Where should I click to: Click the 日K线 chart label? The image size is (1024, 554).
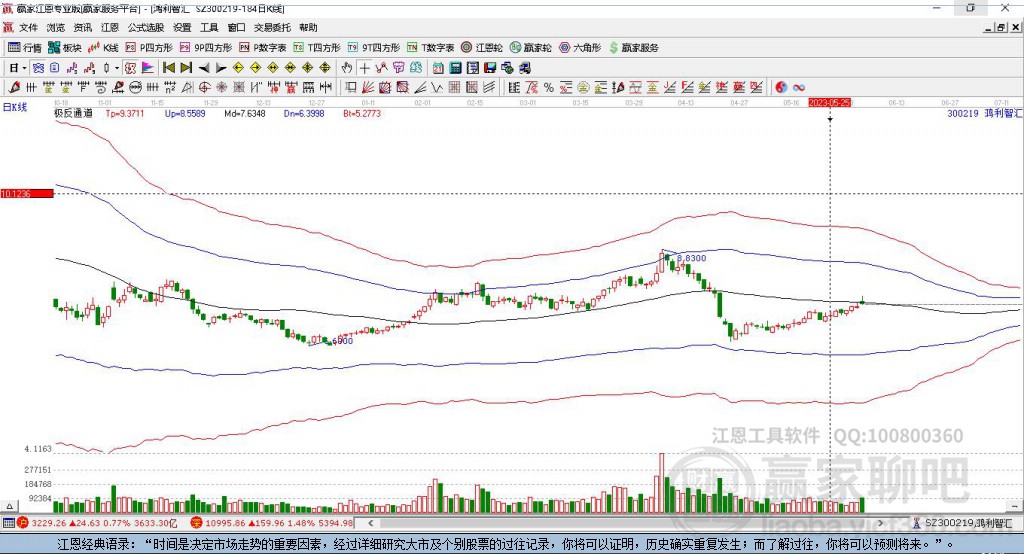pyautogui.click(x=15, y=107)
